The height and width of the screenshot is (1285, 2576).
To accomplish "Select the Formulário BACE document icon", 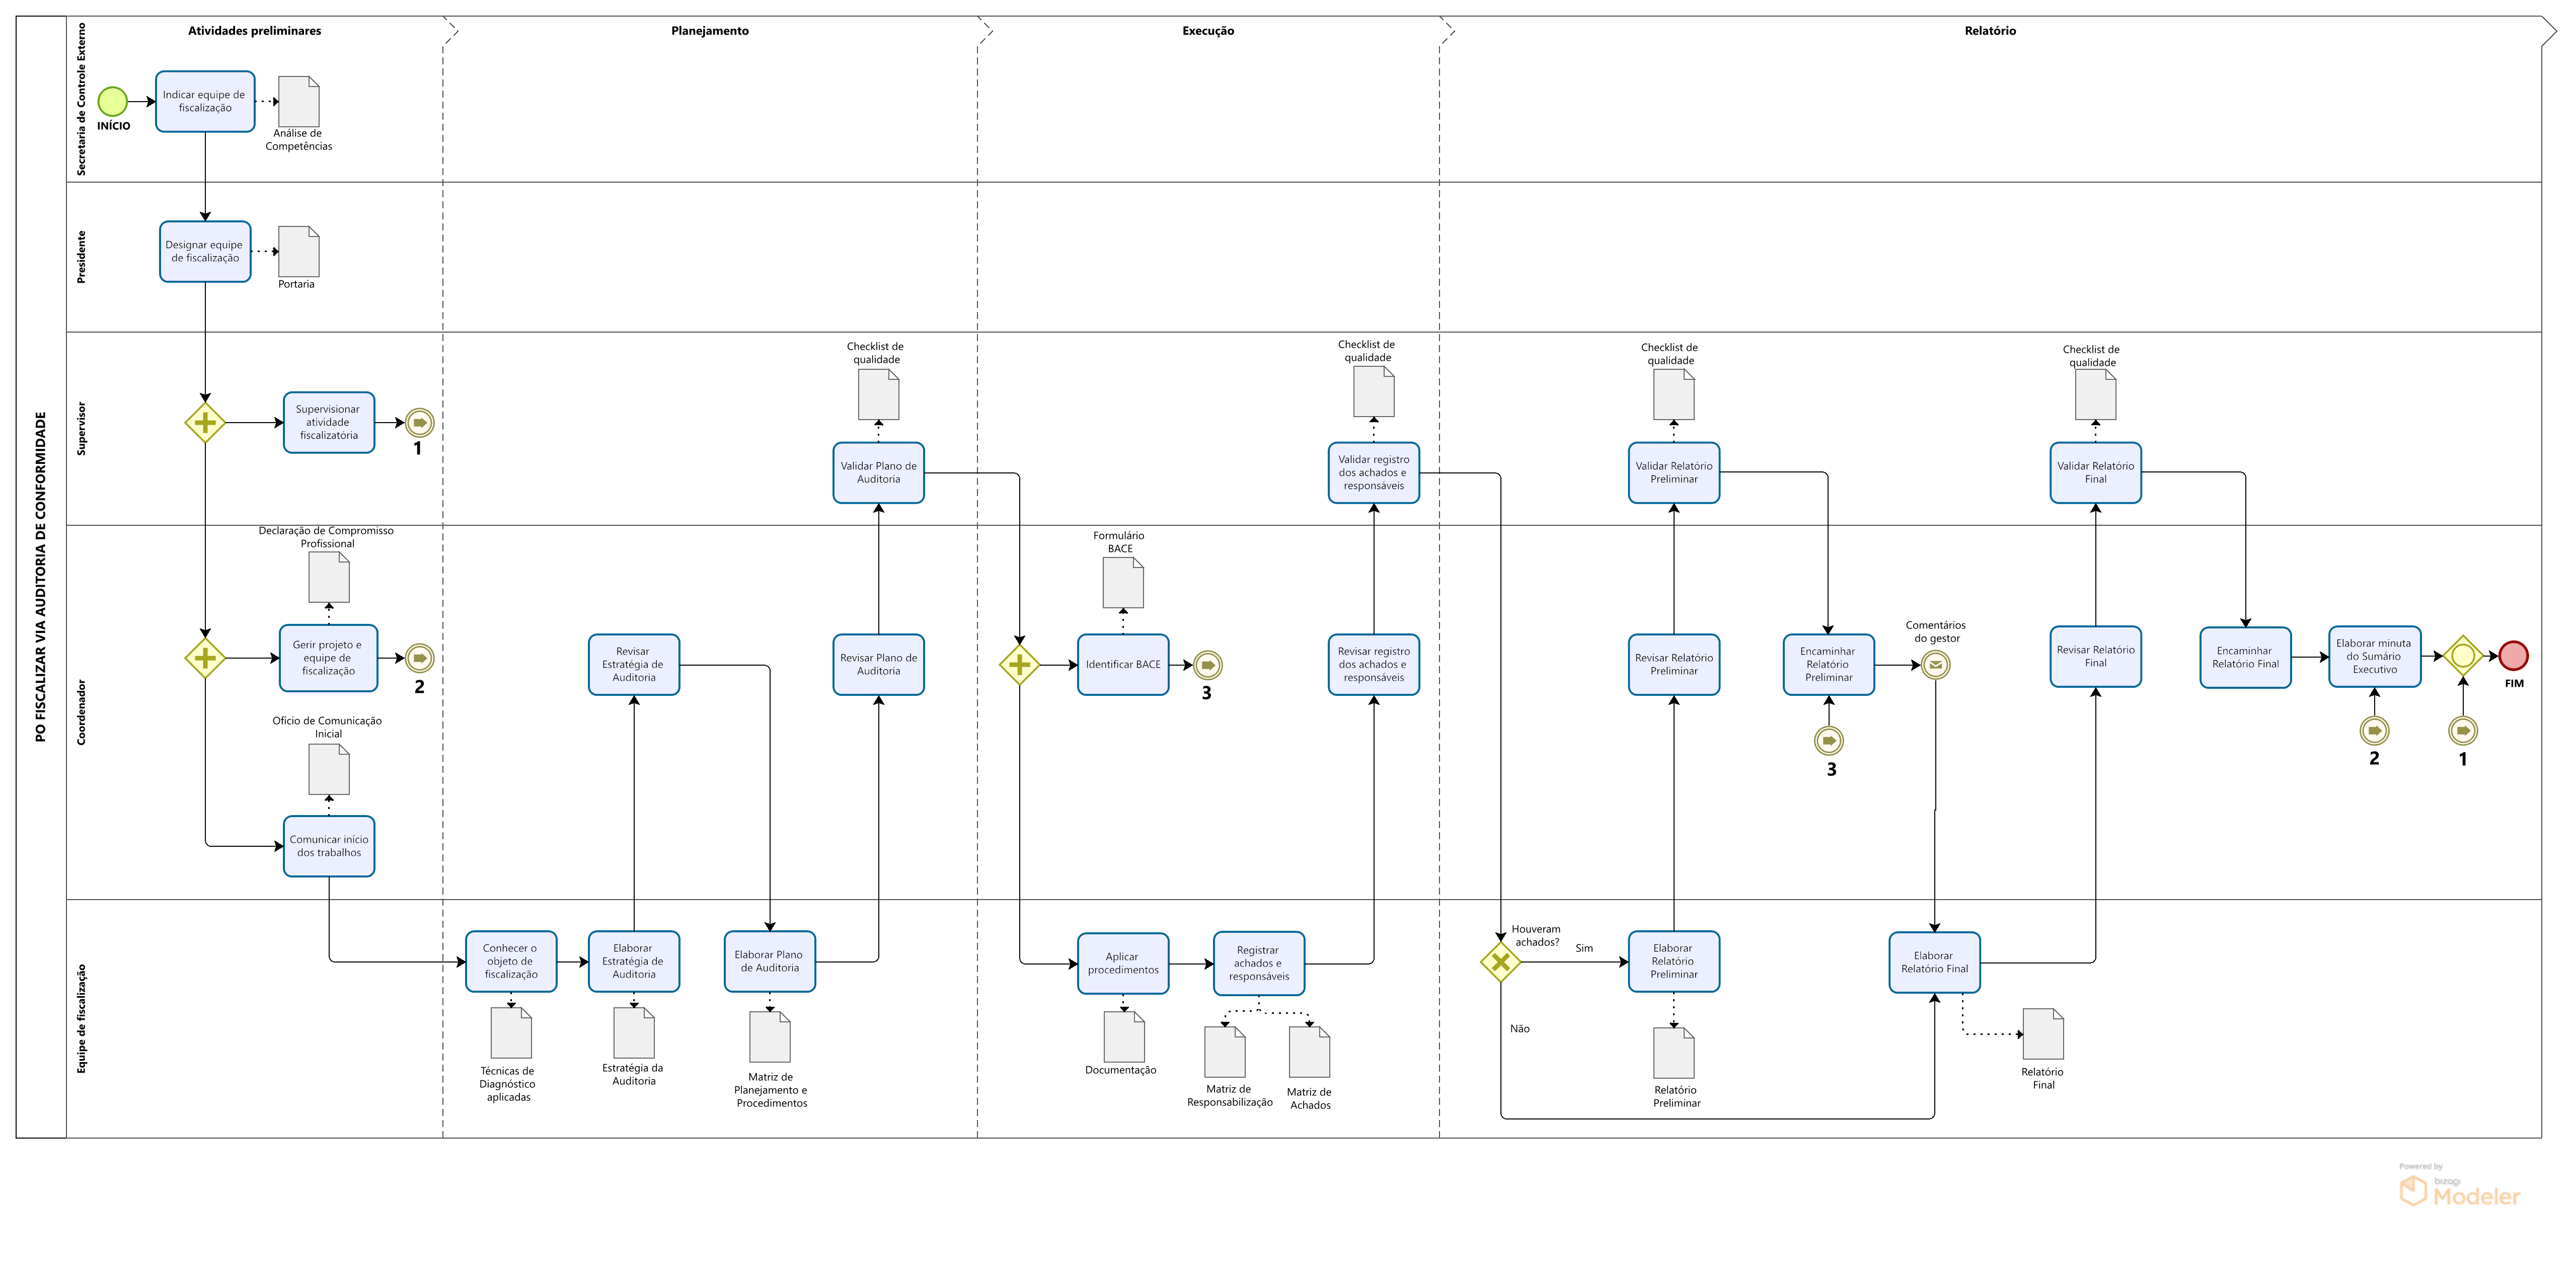I will click(1123, 583).
